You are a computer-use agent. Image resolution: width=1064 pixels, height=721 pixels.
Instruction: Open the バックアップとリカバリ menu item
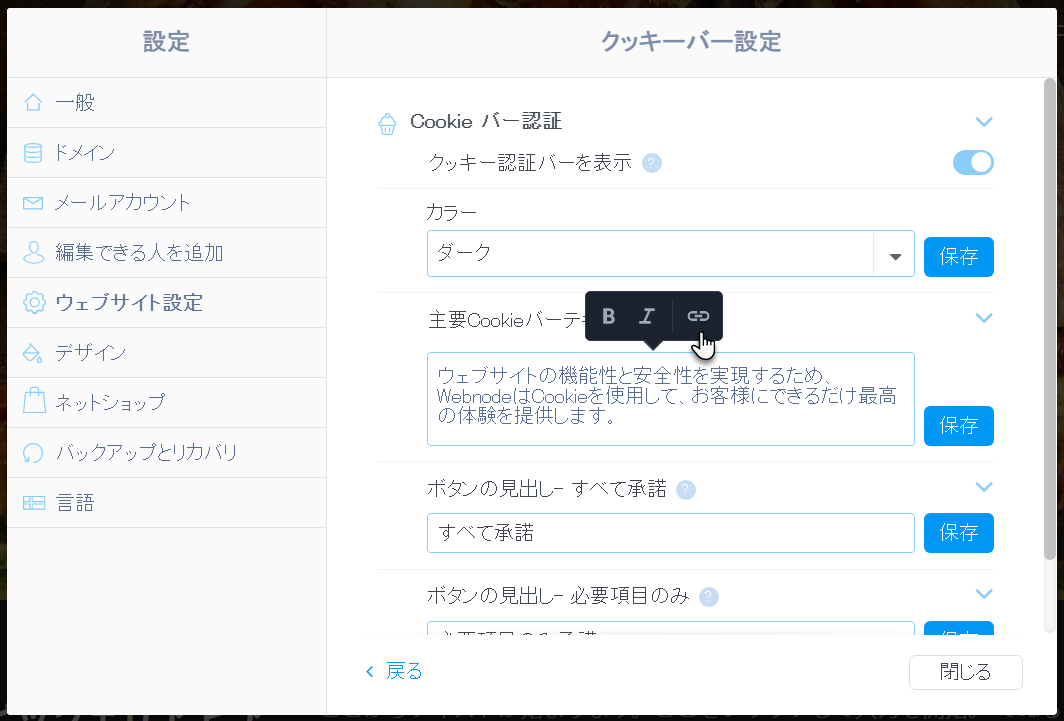[166, 452]
